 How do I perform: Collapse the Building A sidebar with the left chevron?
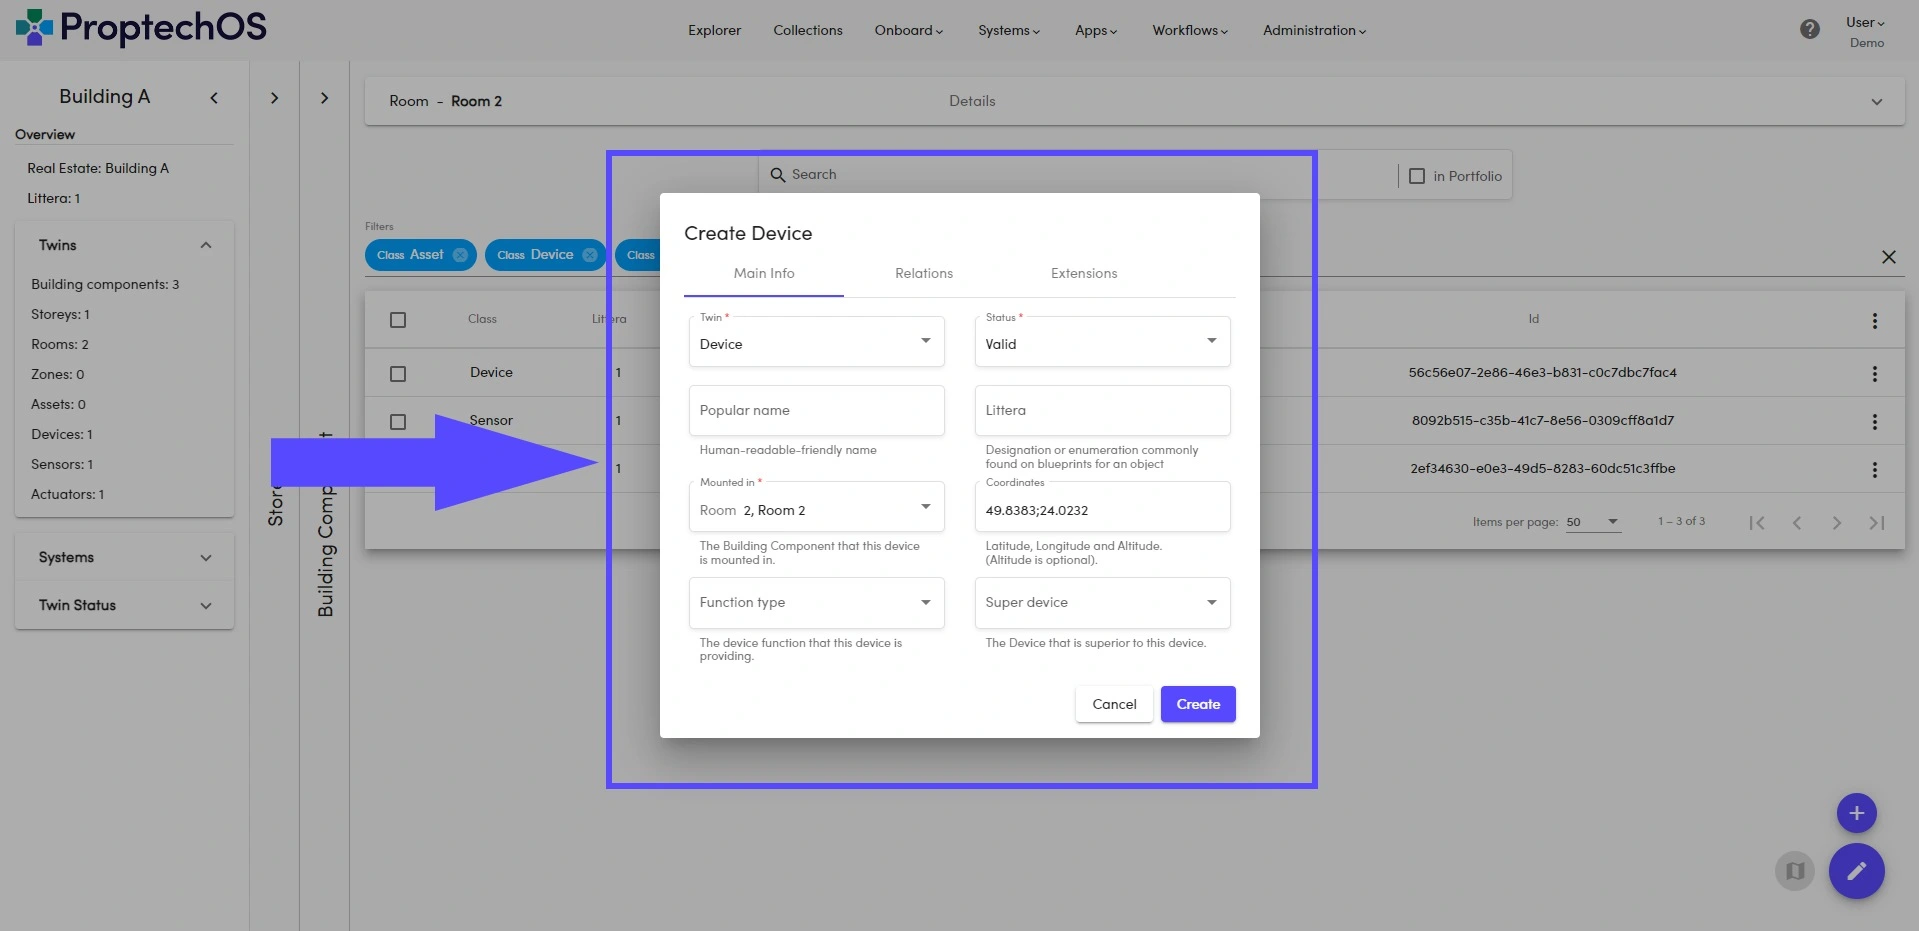click(x=213, y=97)
